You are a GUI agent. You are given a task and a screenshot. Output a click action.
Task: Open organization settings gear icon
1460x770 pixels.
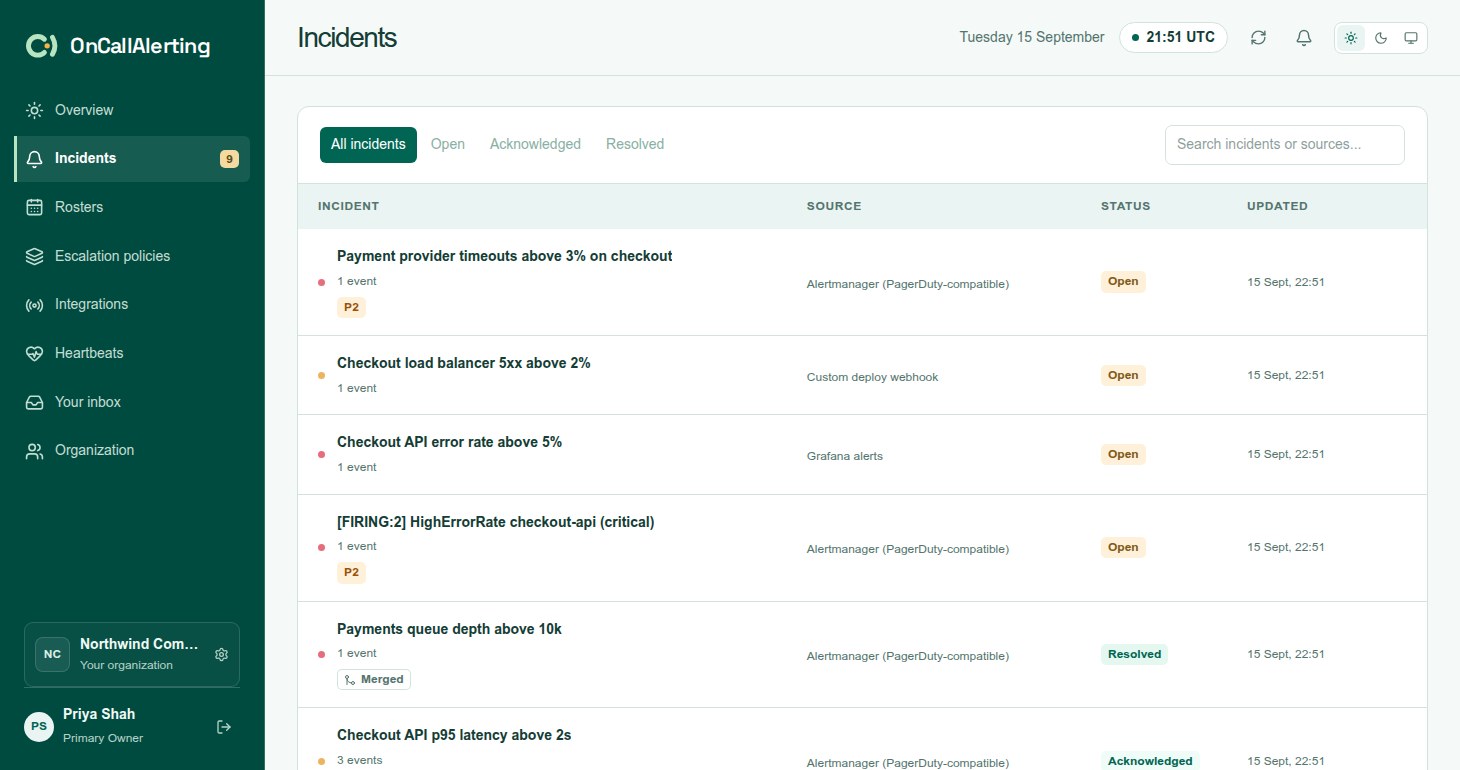coord(222,654)
